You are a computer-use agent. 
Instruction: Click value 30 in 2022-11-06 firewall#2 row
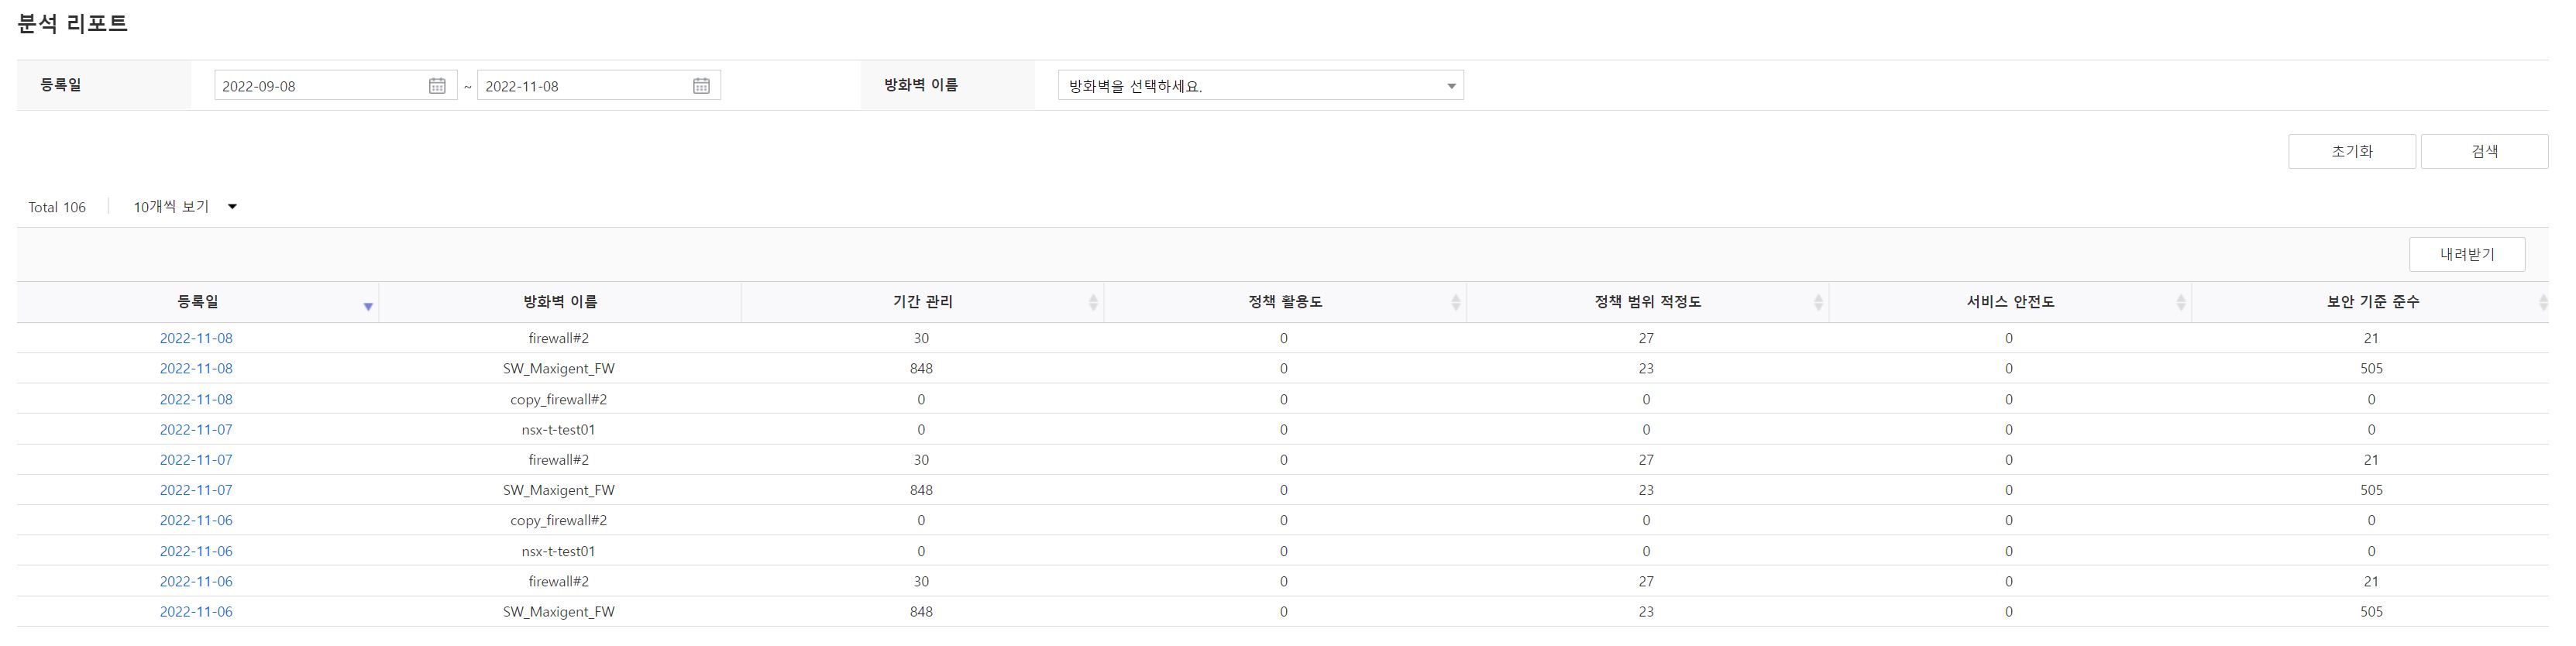[921, 581]
